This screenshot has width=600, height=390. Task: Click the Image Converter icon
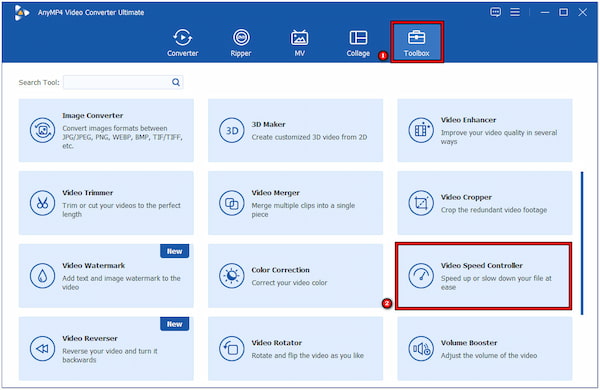(x=42, y=130)
